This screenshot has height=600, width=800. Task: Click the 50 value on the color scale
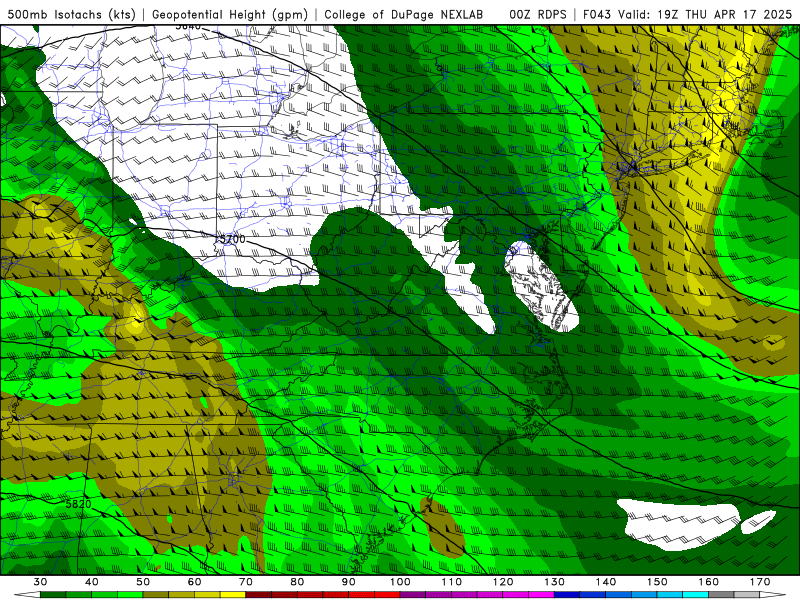pos(143,582)
